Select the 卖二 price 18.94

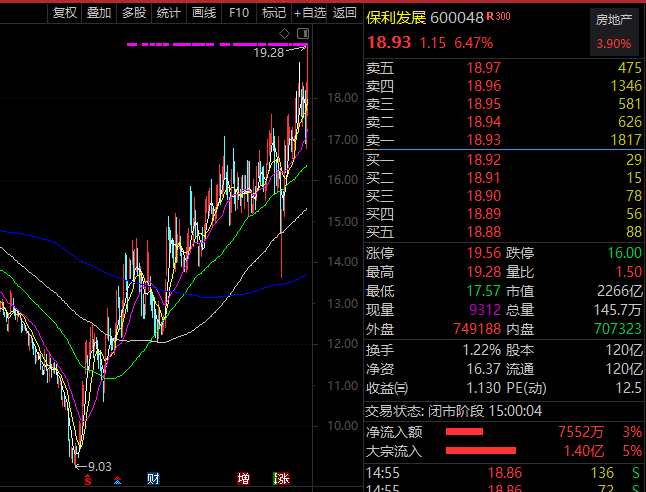tap(484, 122)
